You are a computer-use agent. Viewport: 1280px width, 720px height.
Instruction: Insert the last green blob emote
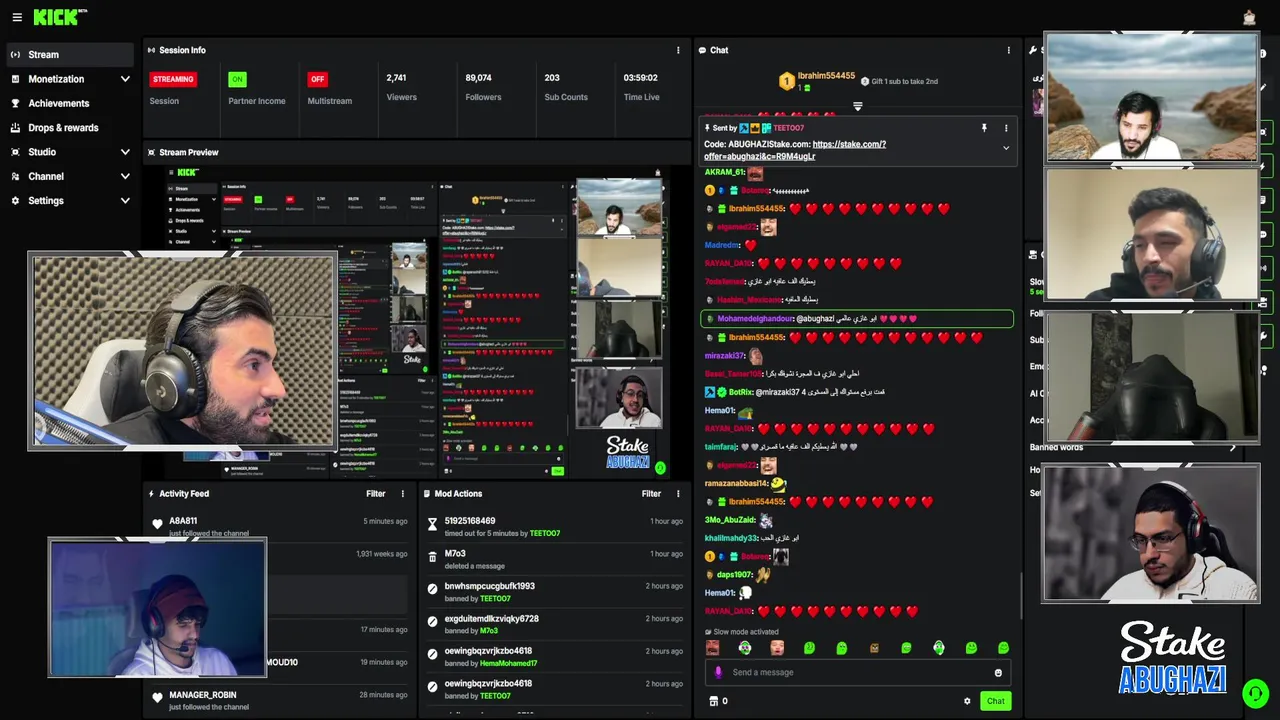pos(1003,648)
